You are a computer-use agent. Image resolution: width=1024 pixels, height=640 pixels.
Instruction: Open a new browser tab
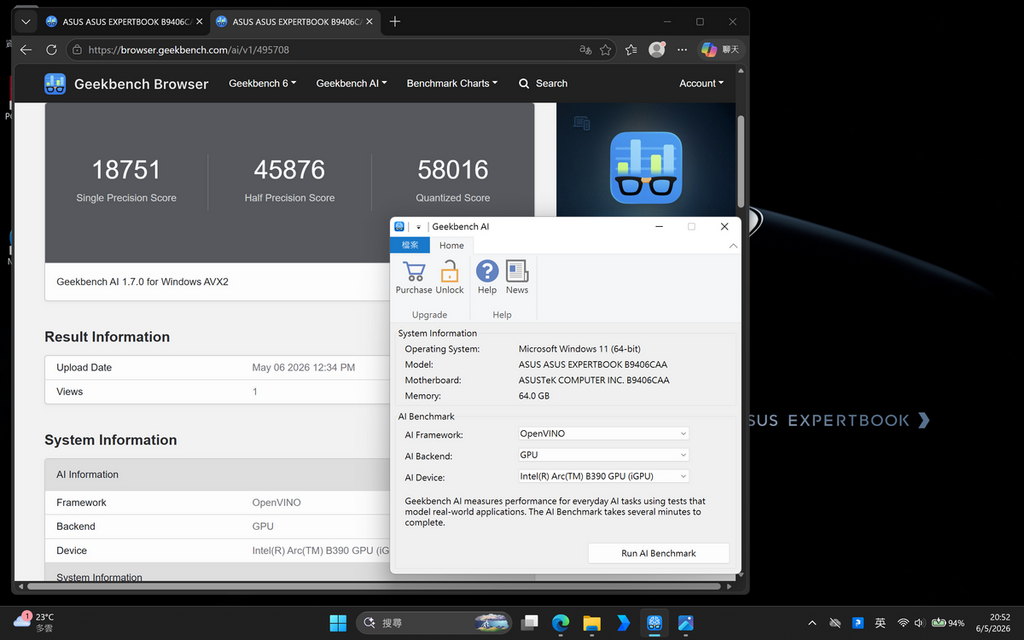[394, 22]
